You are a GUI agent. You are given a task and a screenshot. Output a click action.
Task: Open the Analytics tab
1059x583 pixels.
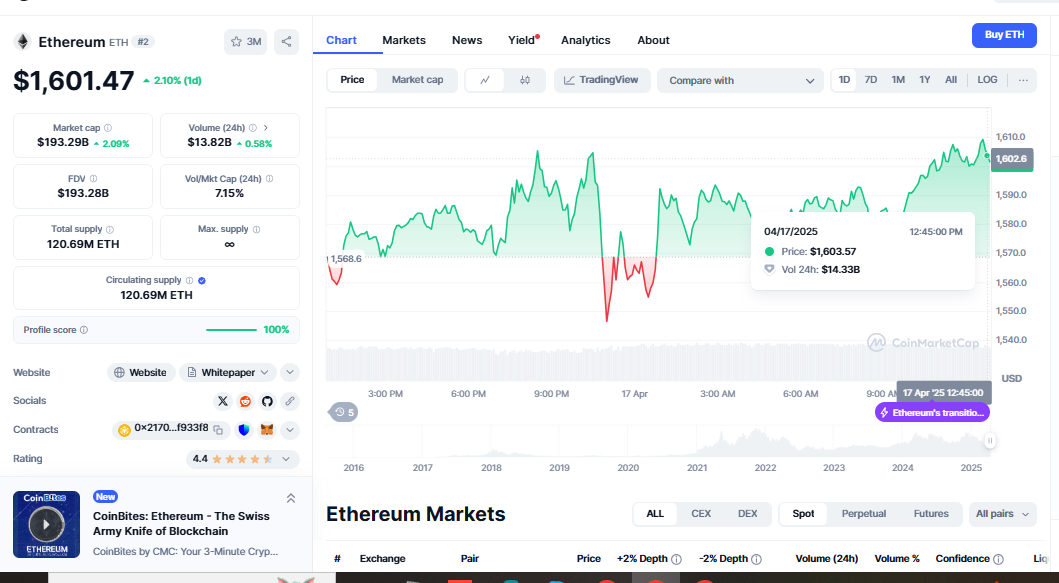pyautogui.click(x=586, y=41)
